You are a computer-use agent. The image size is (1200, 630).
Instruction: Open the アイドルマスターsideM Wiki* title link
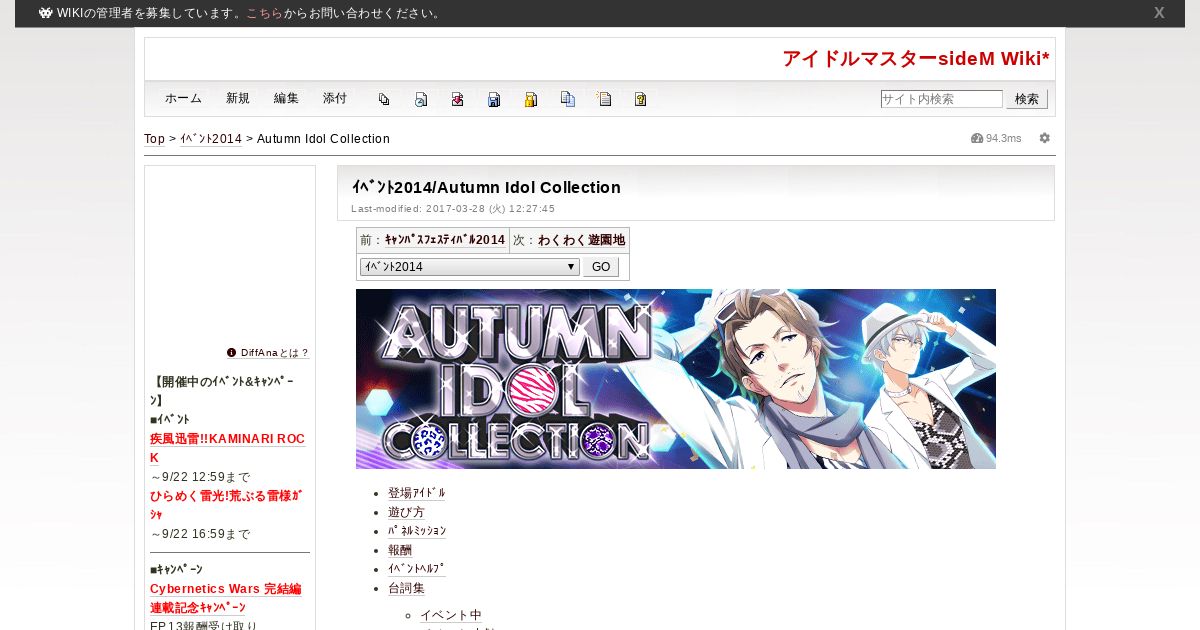(916, 59)
